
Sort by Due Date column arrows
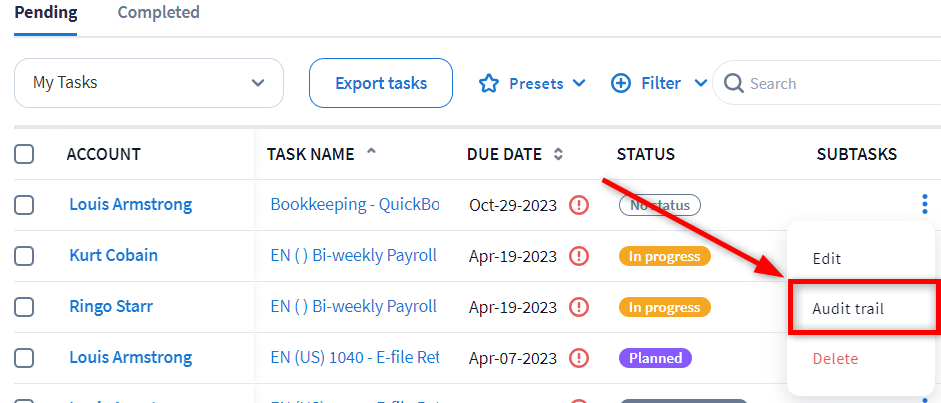click(558, 155)
